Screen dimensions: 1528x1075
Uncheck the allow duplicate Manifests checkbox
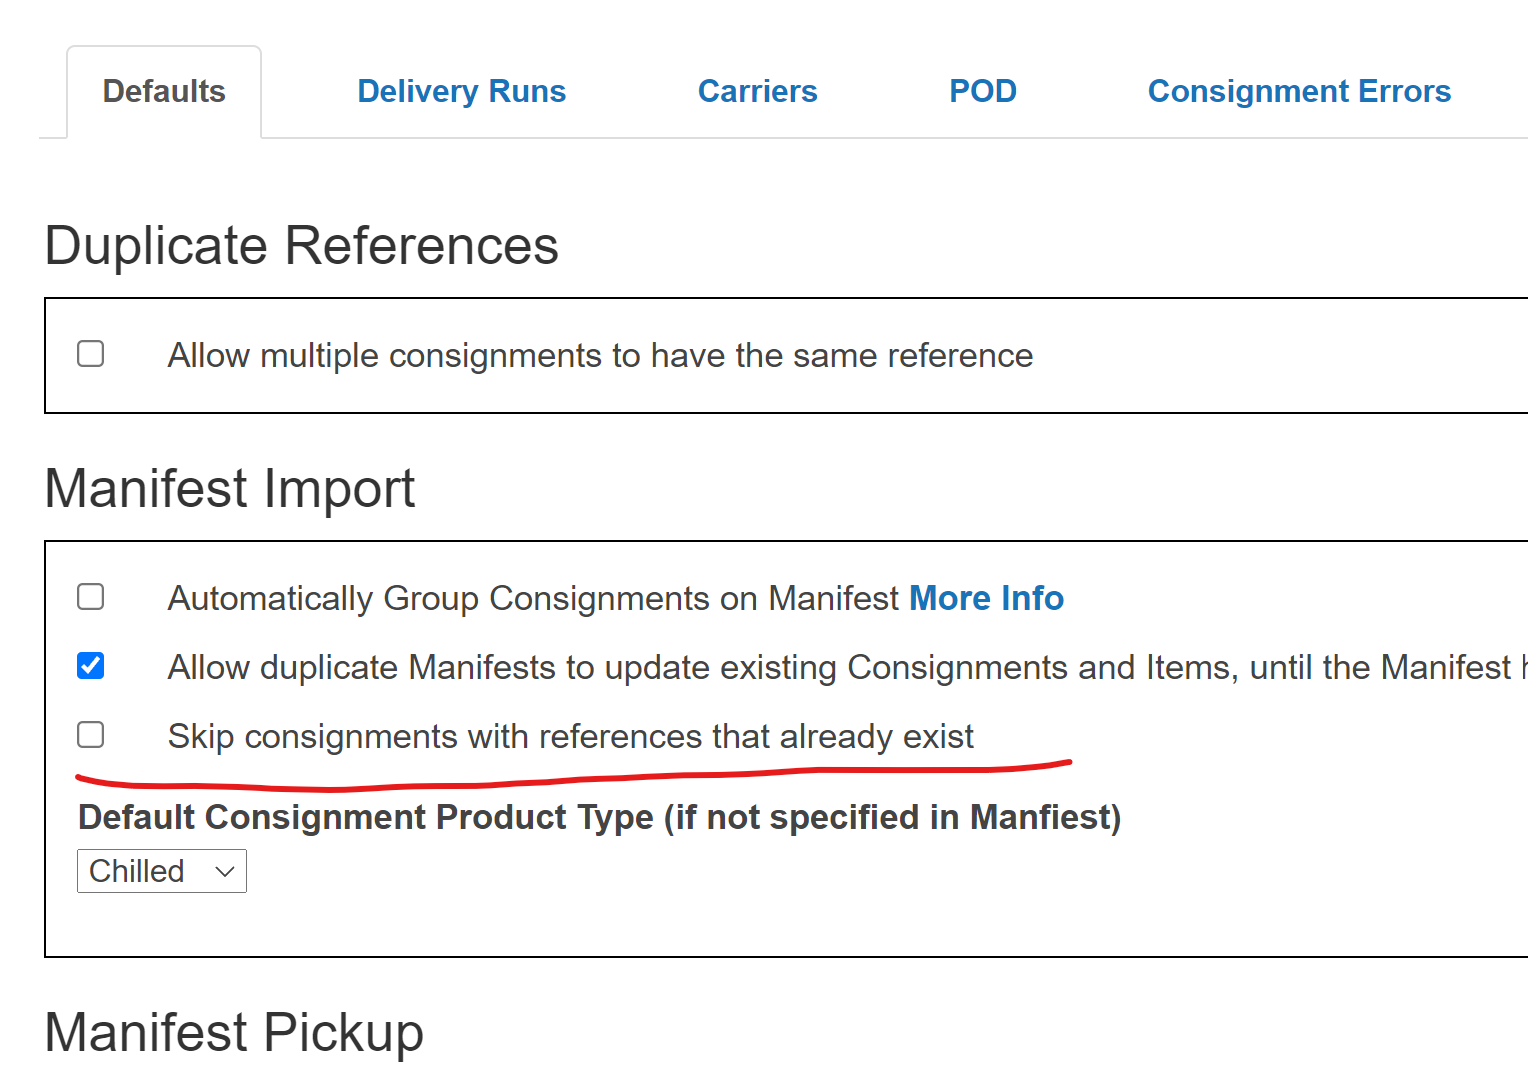tap(91, 666)
